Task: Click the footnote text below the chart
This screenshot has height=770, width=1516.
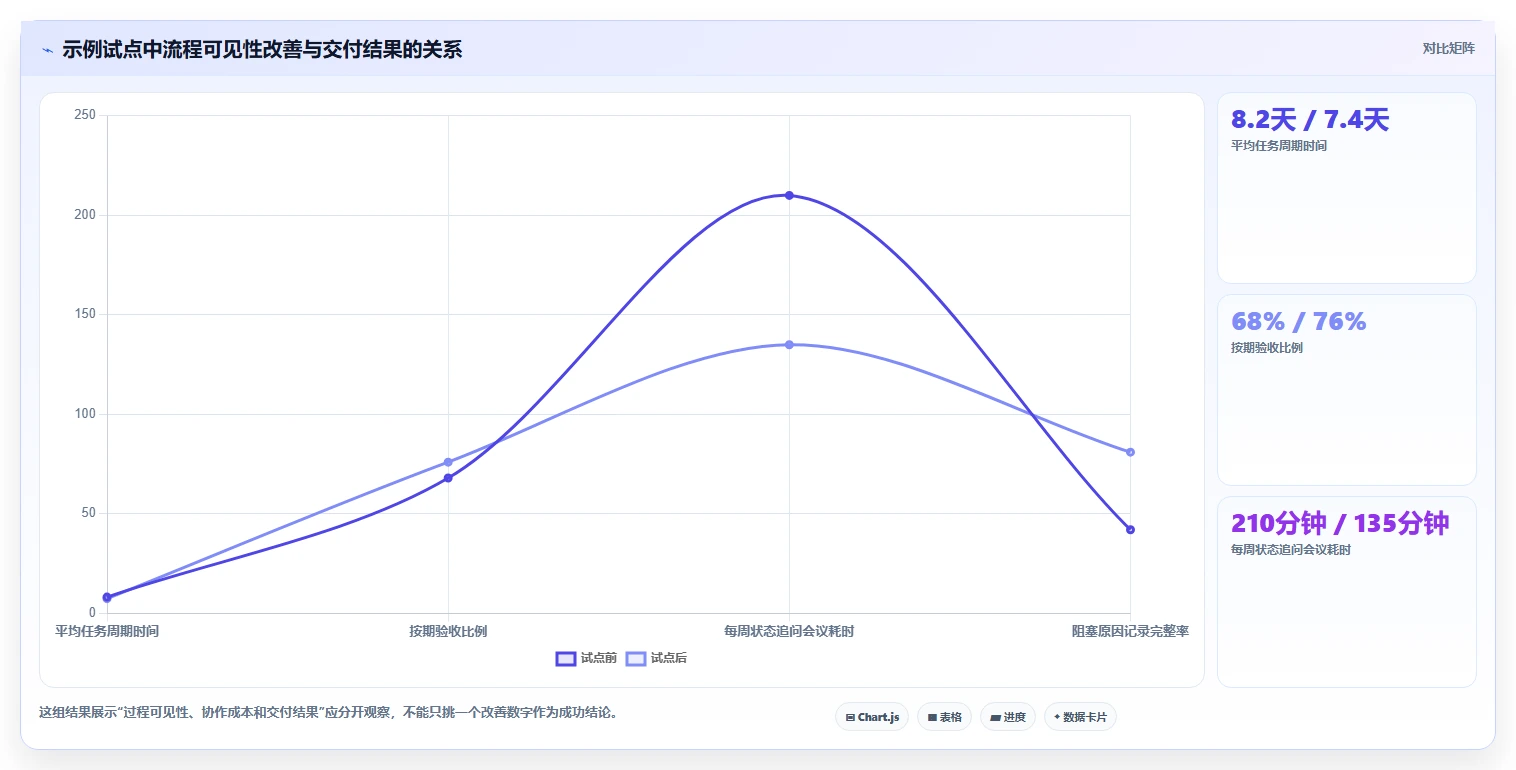Action: (328, 713)
